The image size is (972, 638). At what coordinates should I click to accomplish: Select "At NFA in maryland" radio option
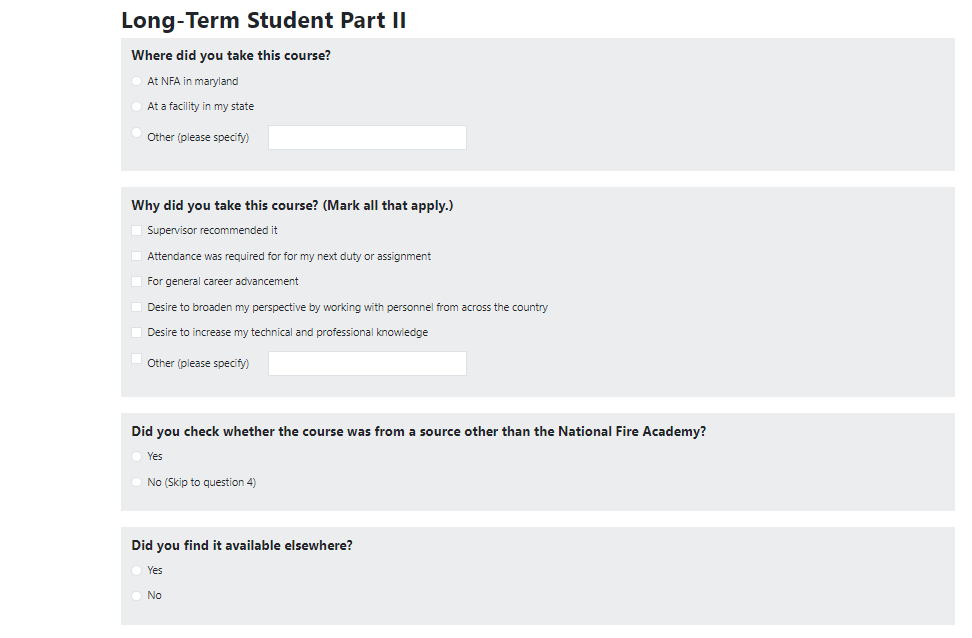[137, 81]
